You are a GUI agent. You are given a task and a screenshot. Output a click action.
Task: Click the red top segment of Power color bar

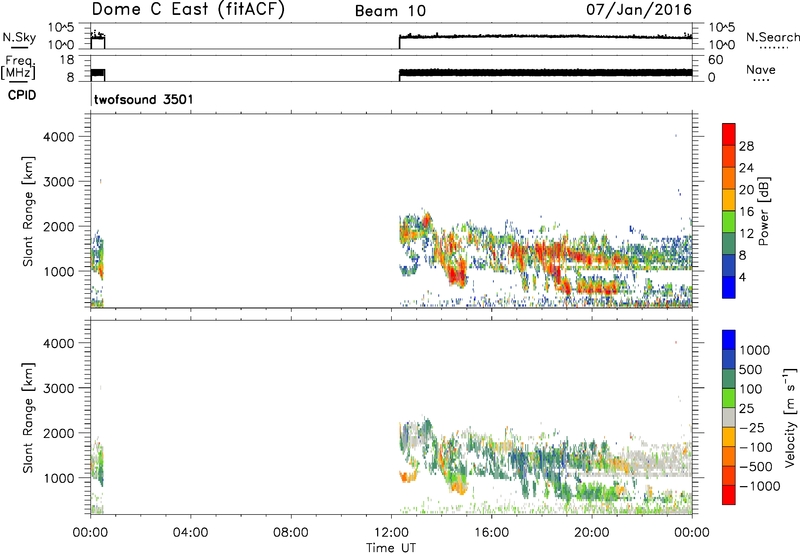click(729, 135)
